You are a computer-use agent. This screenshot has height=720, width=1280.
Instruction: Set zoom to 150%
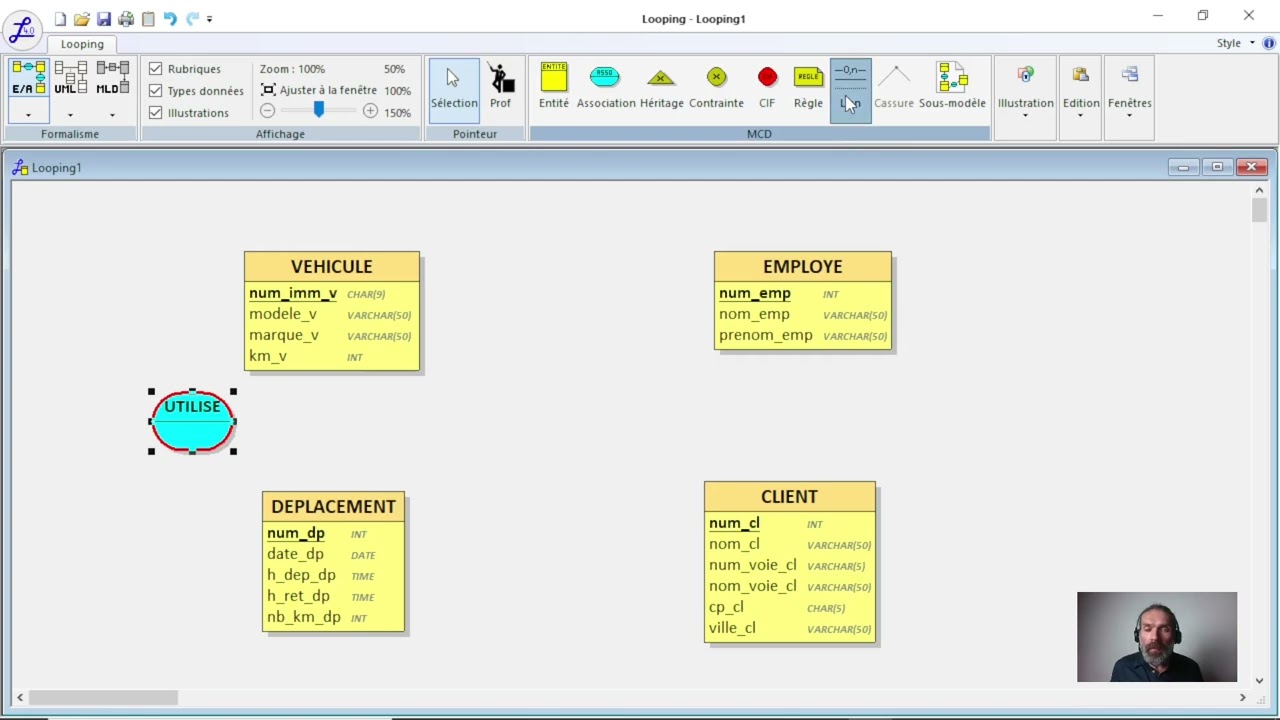(x=397, y=113)
